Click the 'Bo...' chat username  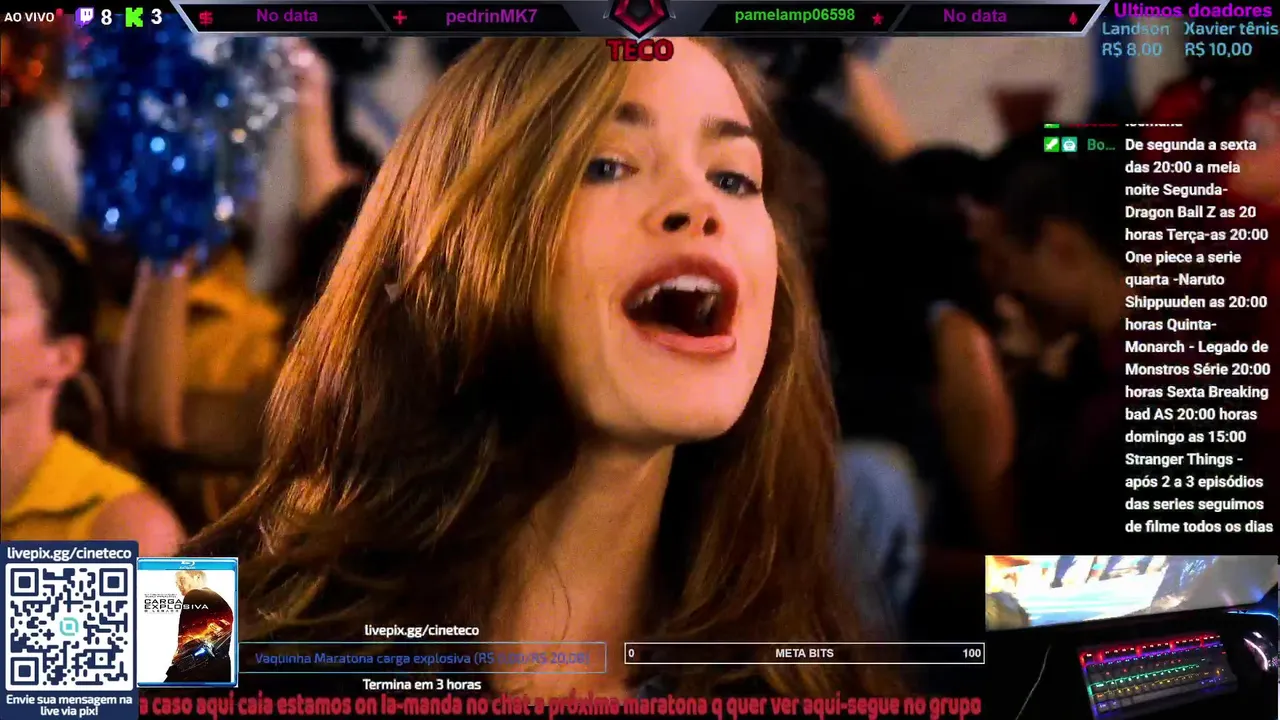1100,144
